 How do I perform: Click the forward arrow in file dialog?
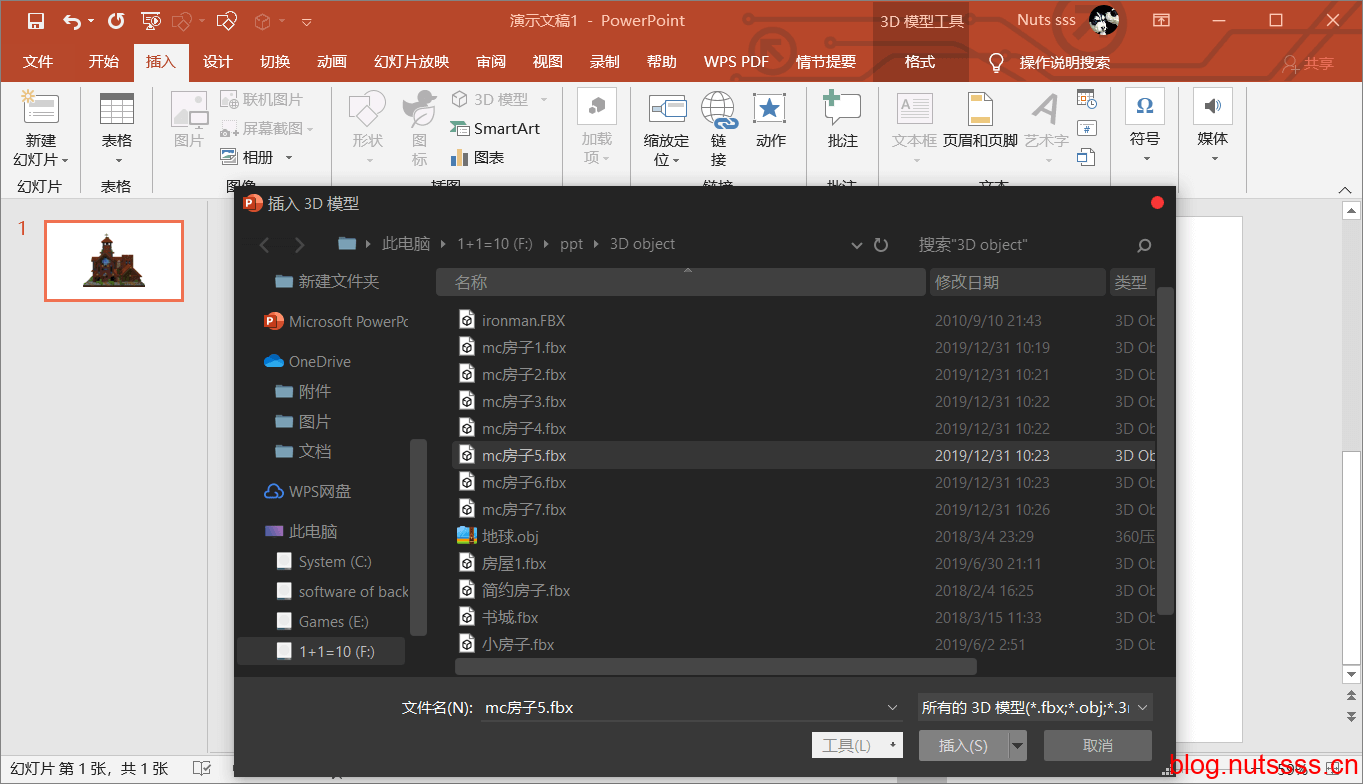pyautogui.click(x=299, y=245)
